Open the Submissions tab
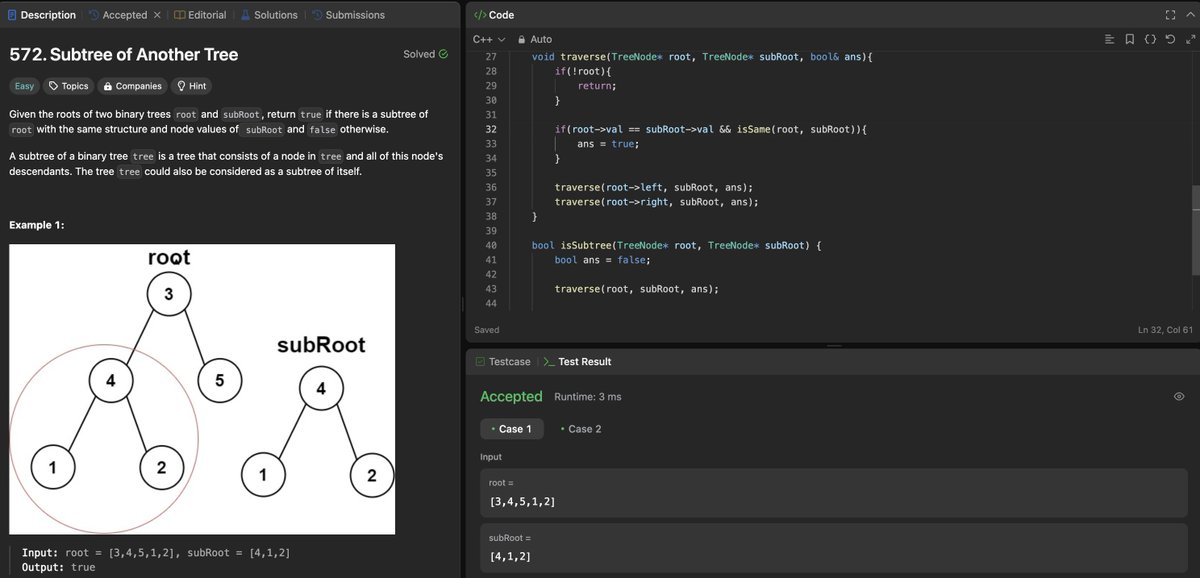The width and height of the screenshot is (1200, 578). 347,15
